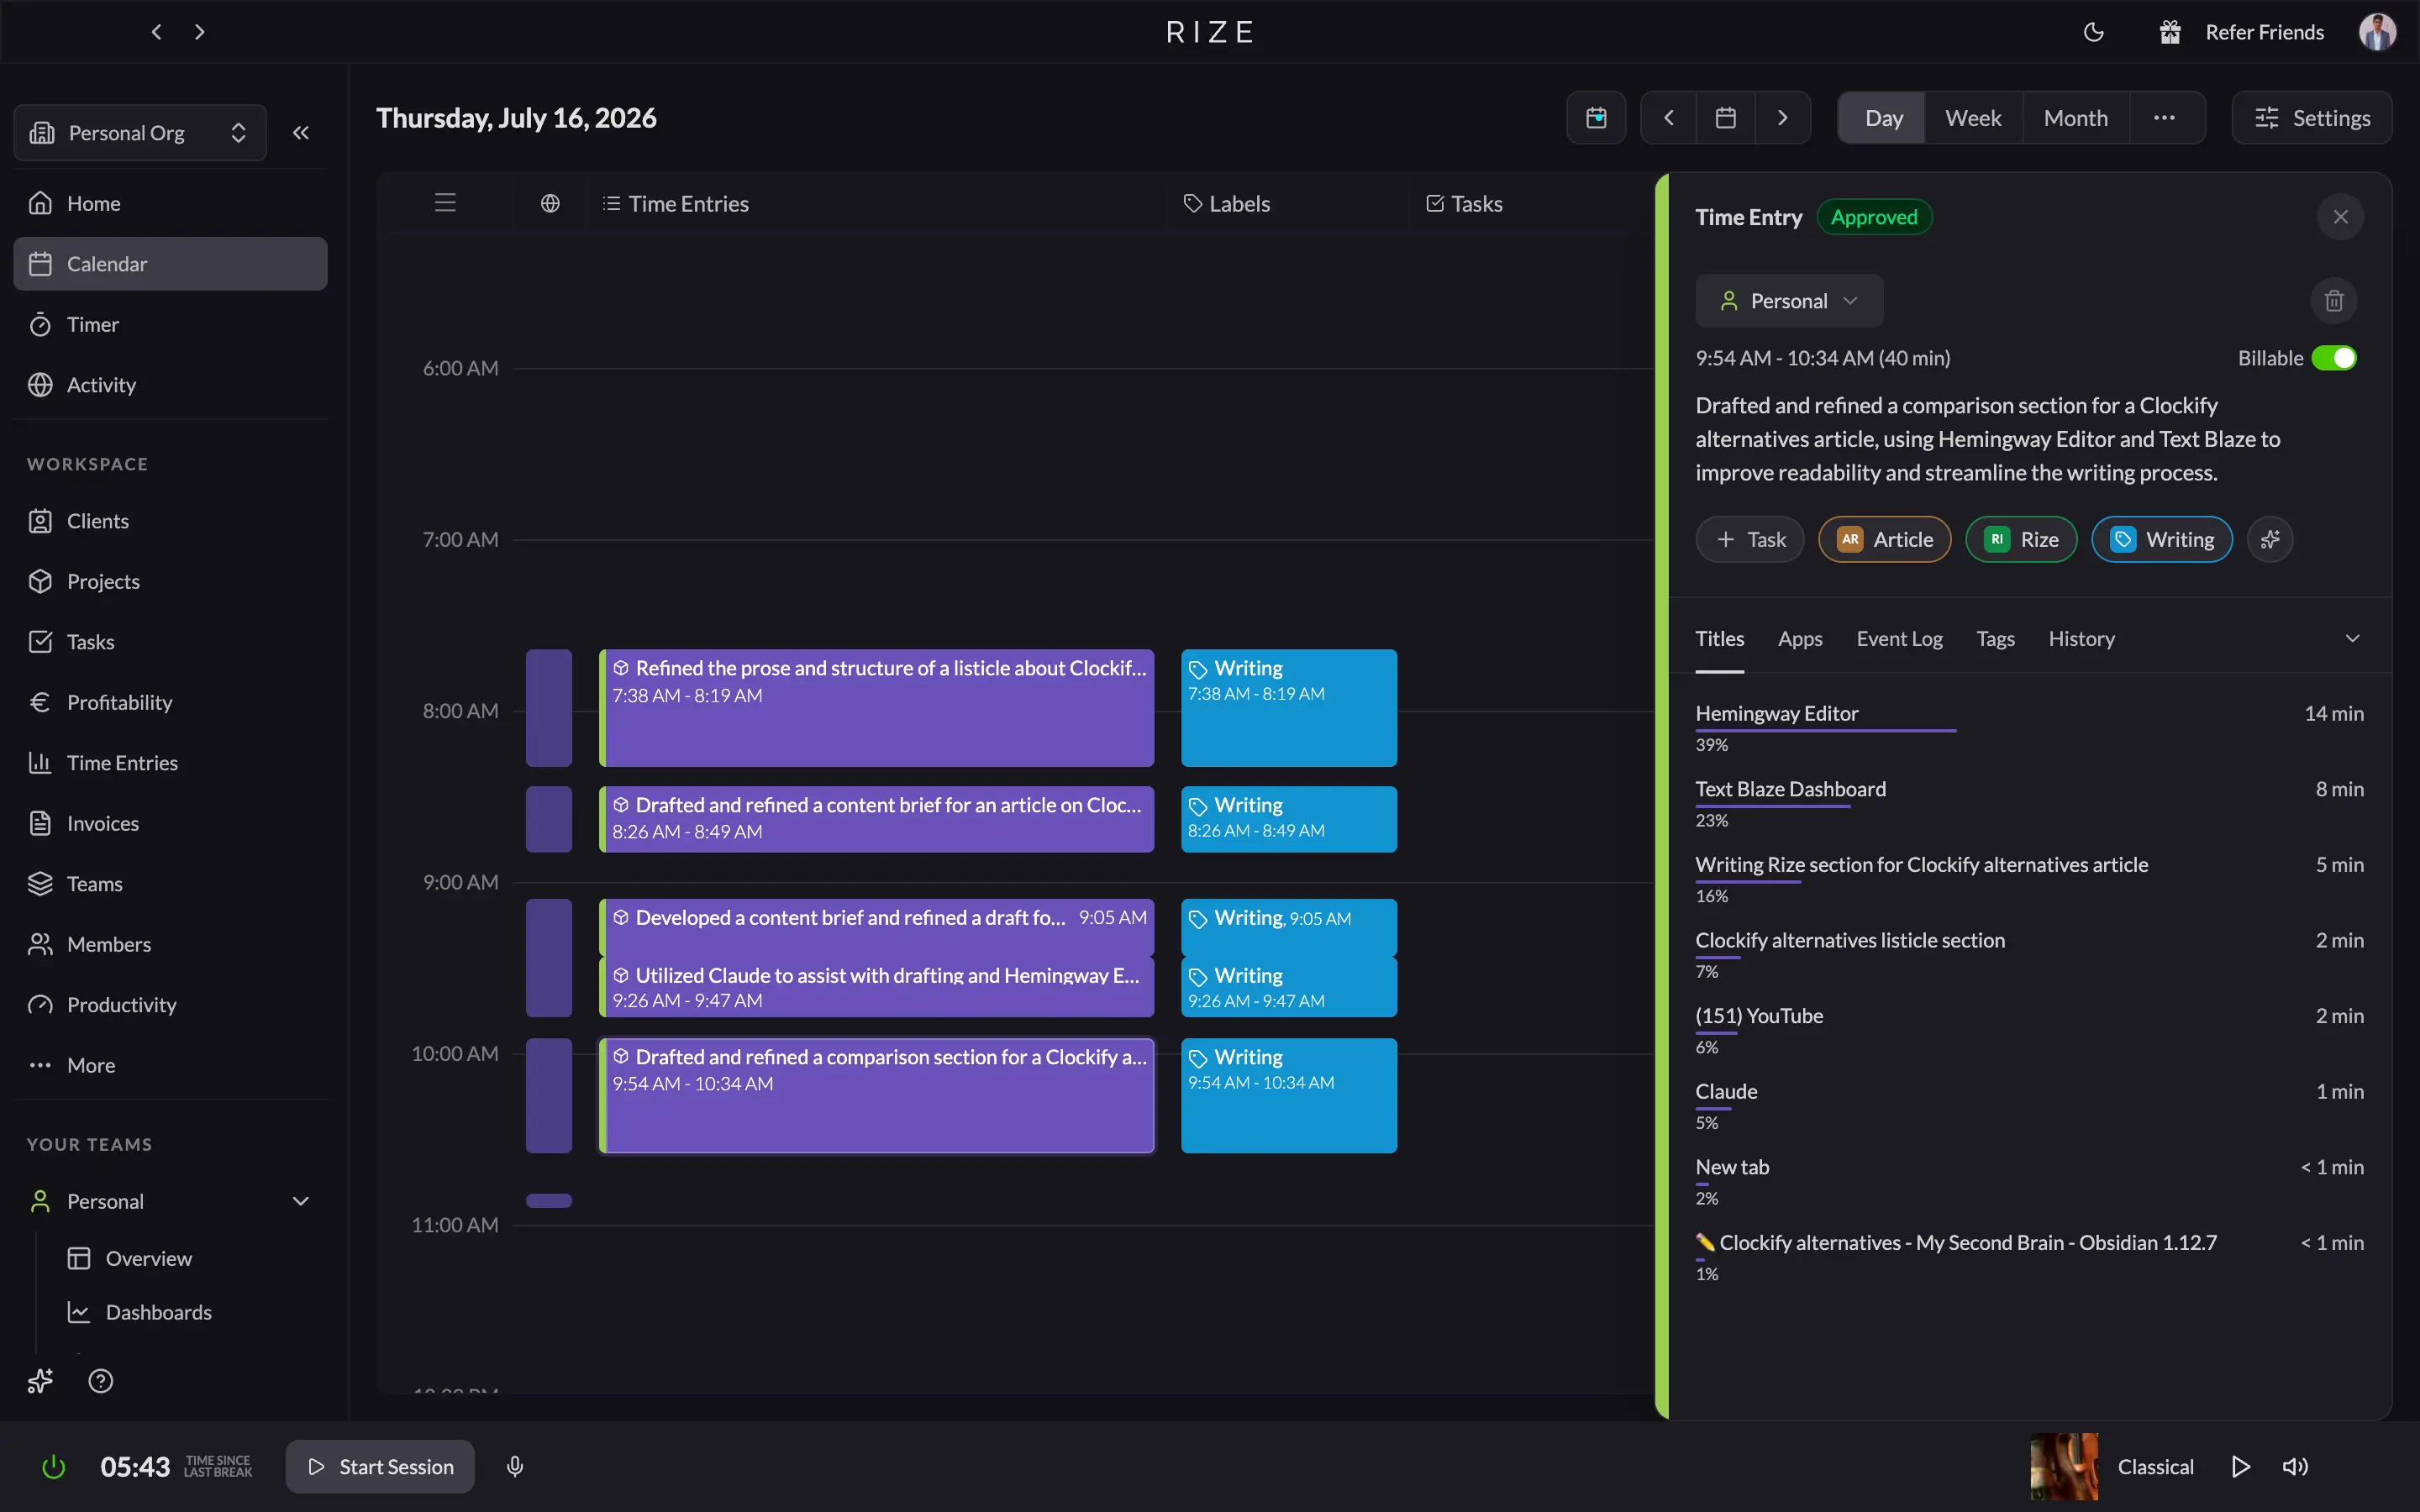Open calendar Settings
The image size is (2420, 1512).
2312,118
